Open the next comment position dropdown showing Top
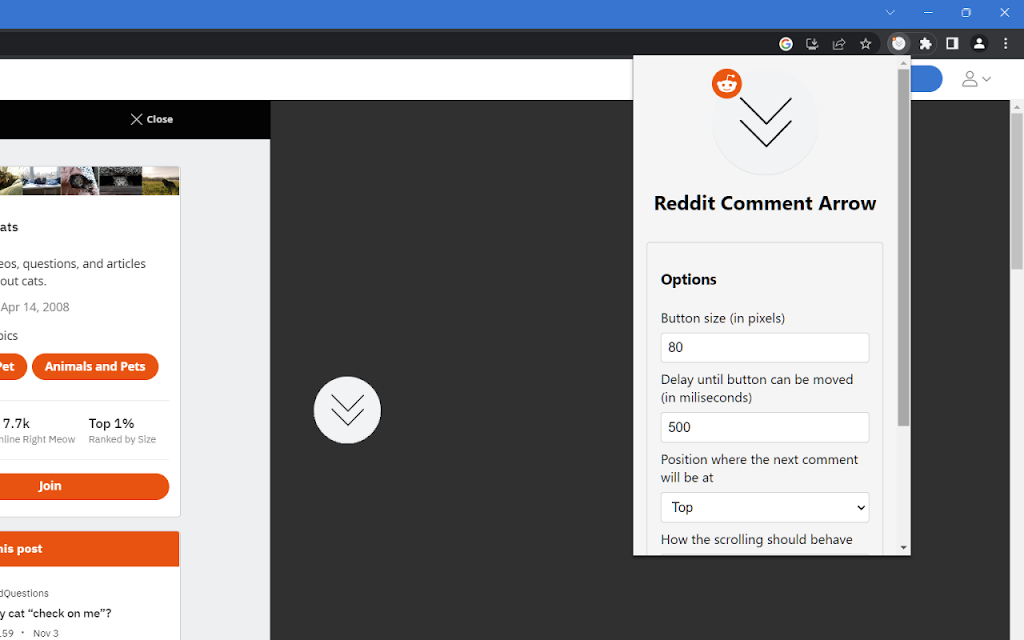 click(x=765, y=507)
